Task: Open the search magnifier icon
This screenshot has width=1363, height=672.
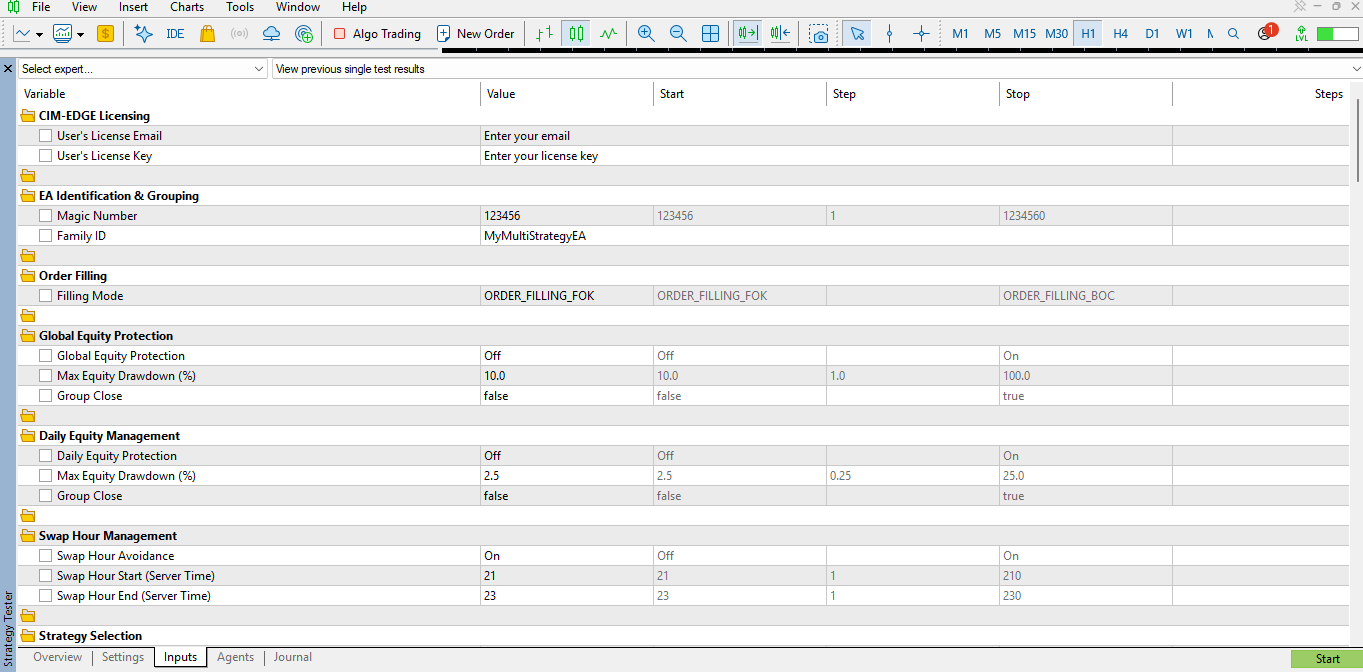Action: [1233, 33]
